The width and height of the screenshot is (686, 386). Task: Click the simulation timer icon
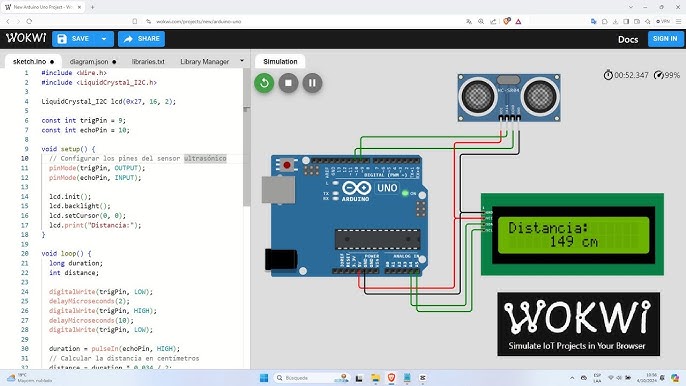point(608,75)
